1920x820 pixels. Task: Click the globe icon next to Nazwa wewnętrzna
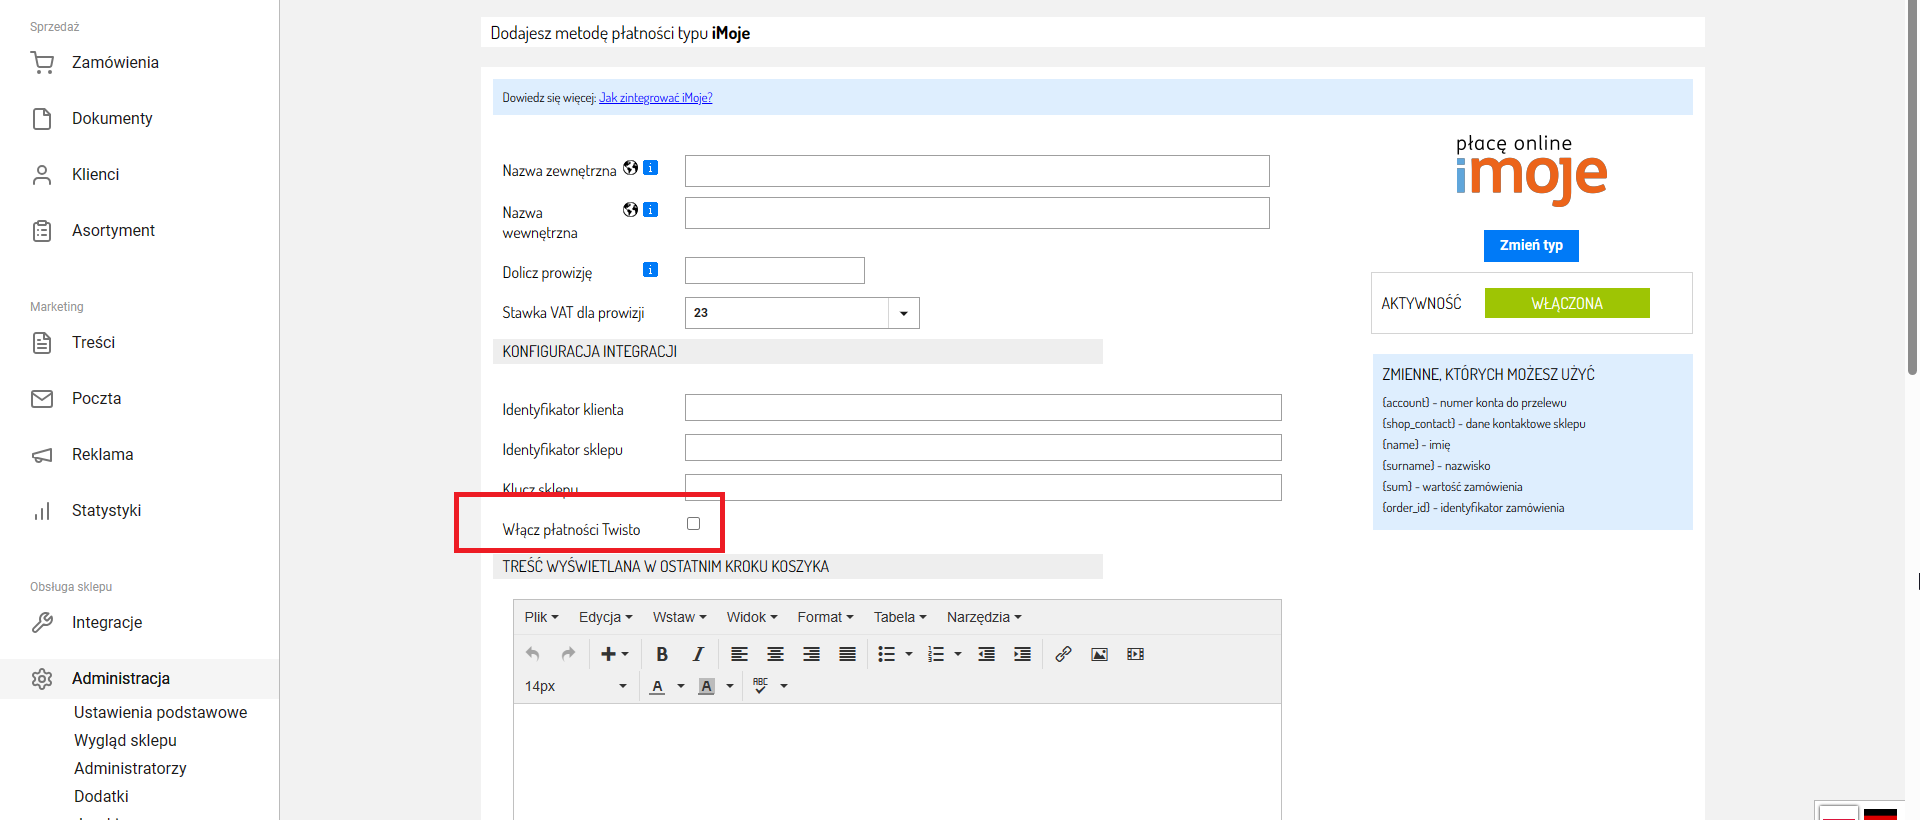tap(630, 210)
